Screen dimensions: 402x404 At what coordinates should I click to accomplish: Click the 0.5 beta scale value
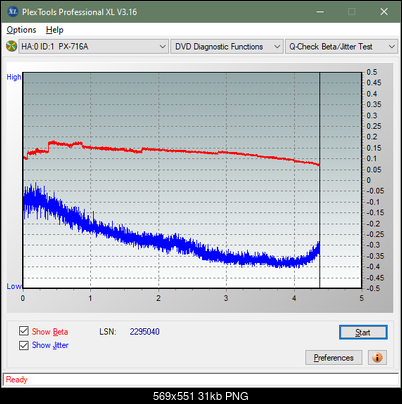click(372, 72)
